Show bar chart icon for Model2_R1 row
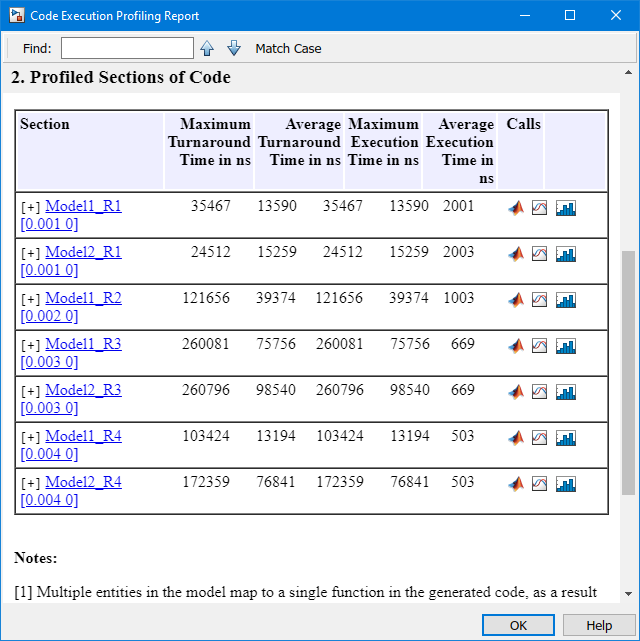 coord(566,254)
